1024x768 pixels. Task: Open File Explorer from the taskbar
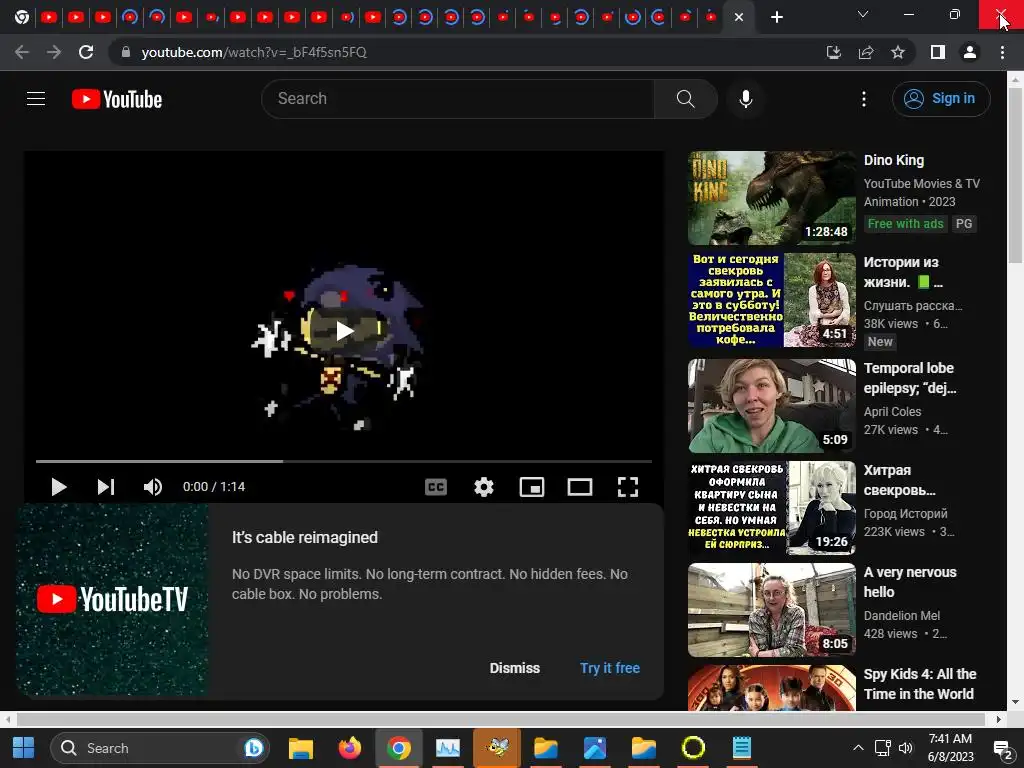(x=301, y=748)
